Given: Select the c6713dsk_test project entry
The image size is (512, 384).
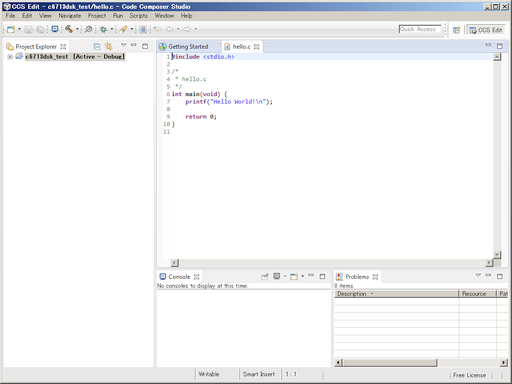Looking at the screenshot, I should pyautogui.click(x=75, y=57).
